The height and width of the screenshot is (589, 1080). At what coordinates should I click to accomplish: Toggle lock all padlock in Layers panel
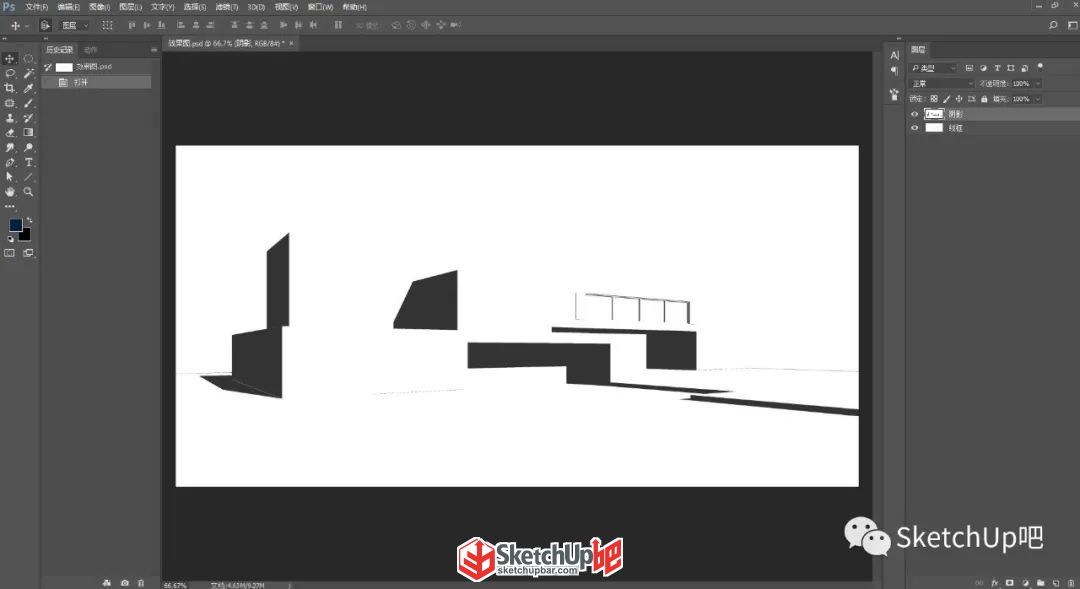(x=984, y=99)
